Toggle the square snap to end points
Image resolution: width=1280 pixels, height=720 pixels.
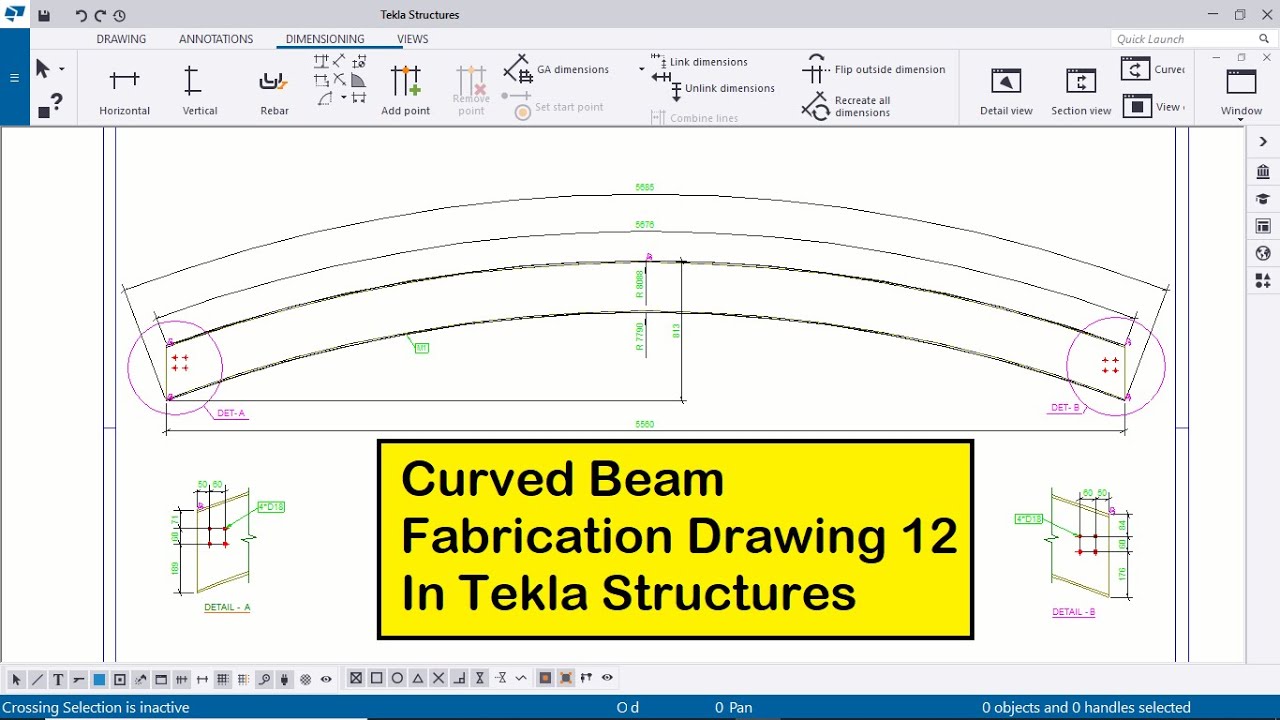click(376, 678)
